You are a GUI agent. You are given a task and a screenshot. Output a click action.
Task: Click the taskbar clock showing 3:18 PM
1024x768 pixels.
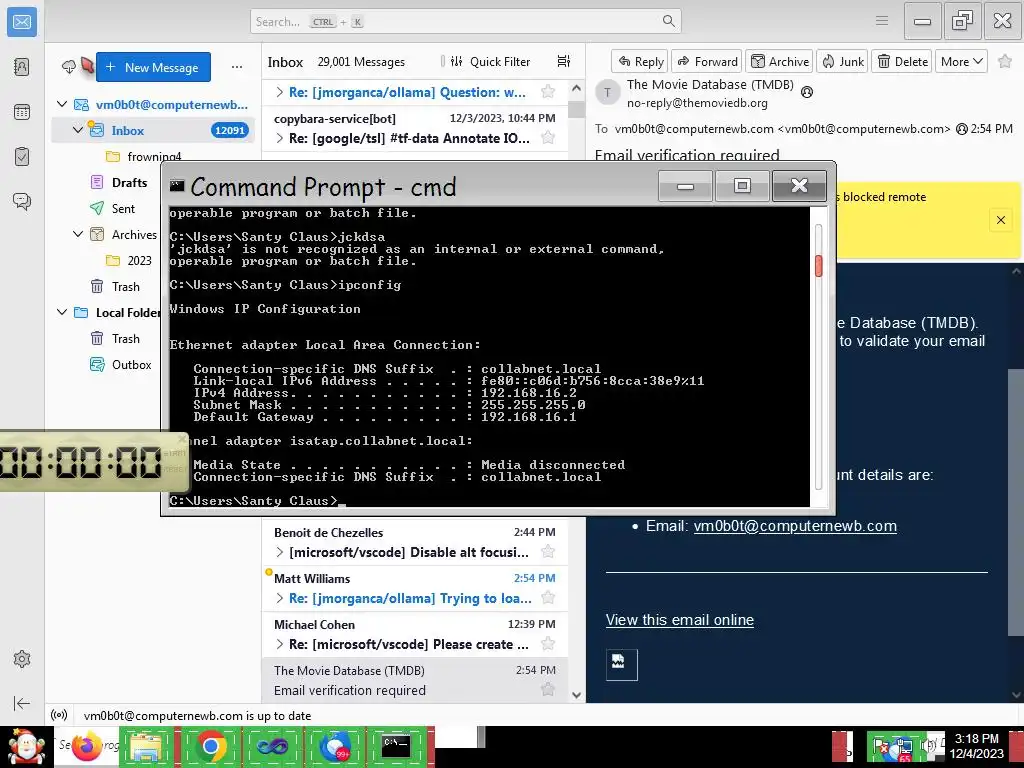pyautogui.click(x=976, y=746)
